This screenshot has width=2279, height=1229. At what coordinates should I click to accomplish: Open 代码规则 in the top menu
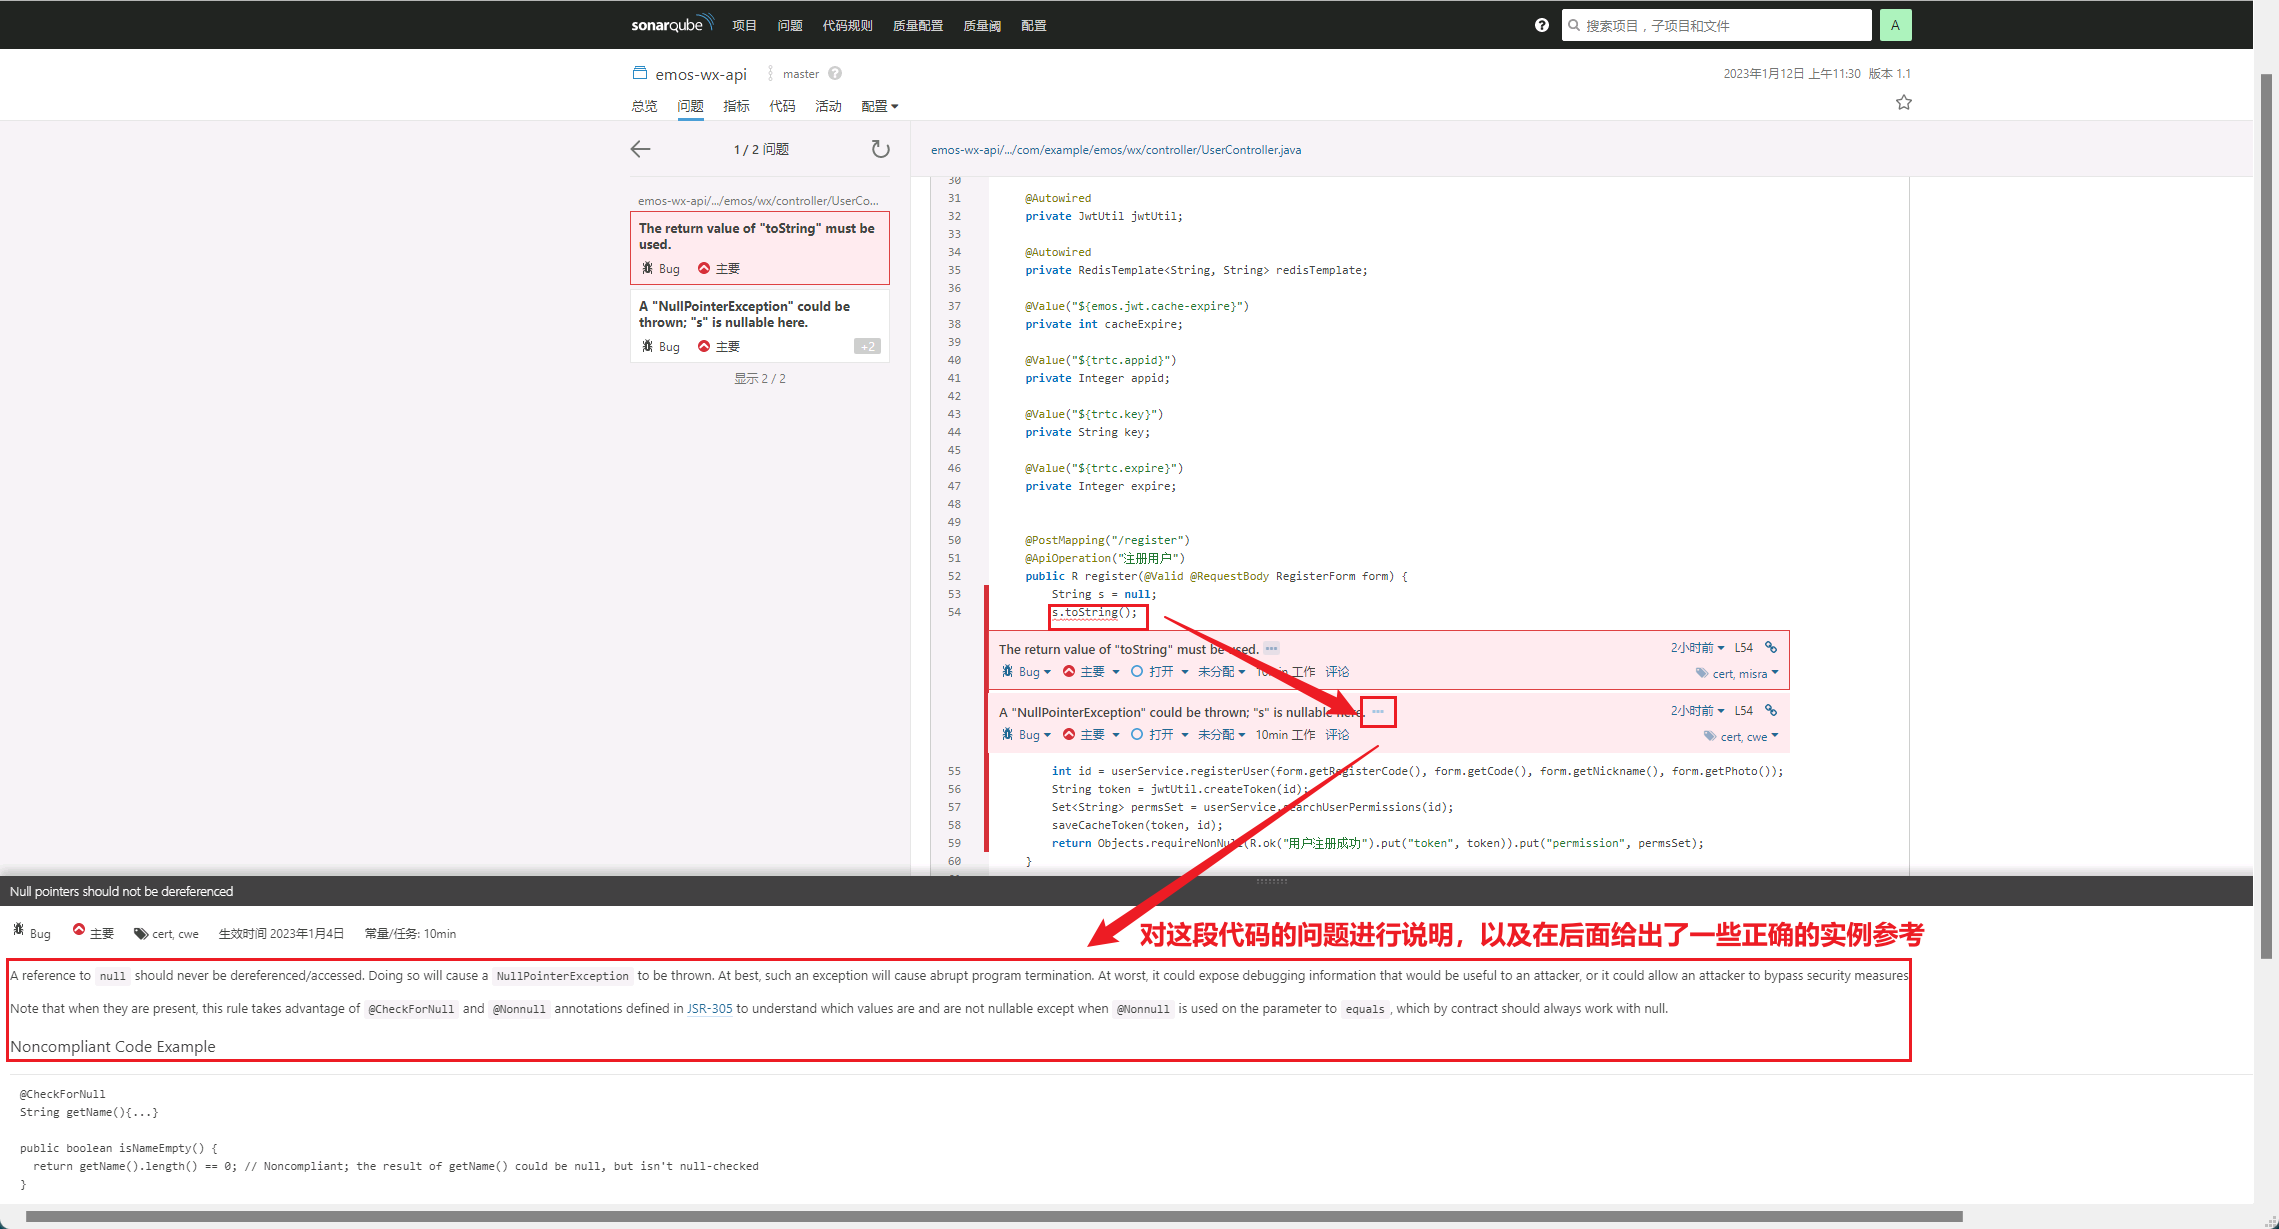(847, 25)
